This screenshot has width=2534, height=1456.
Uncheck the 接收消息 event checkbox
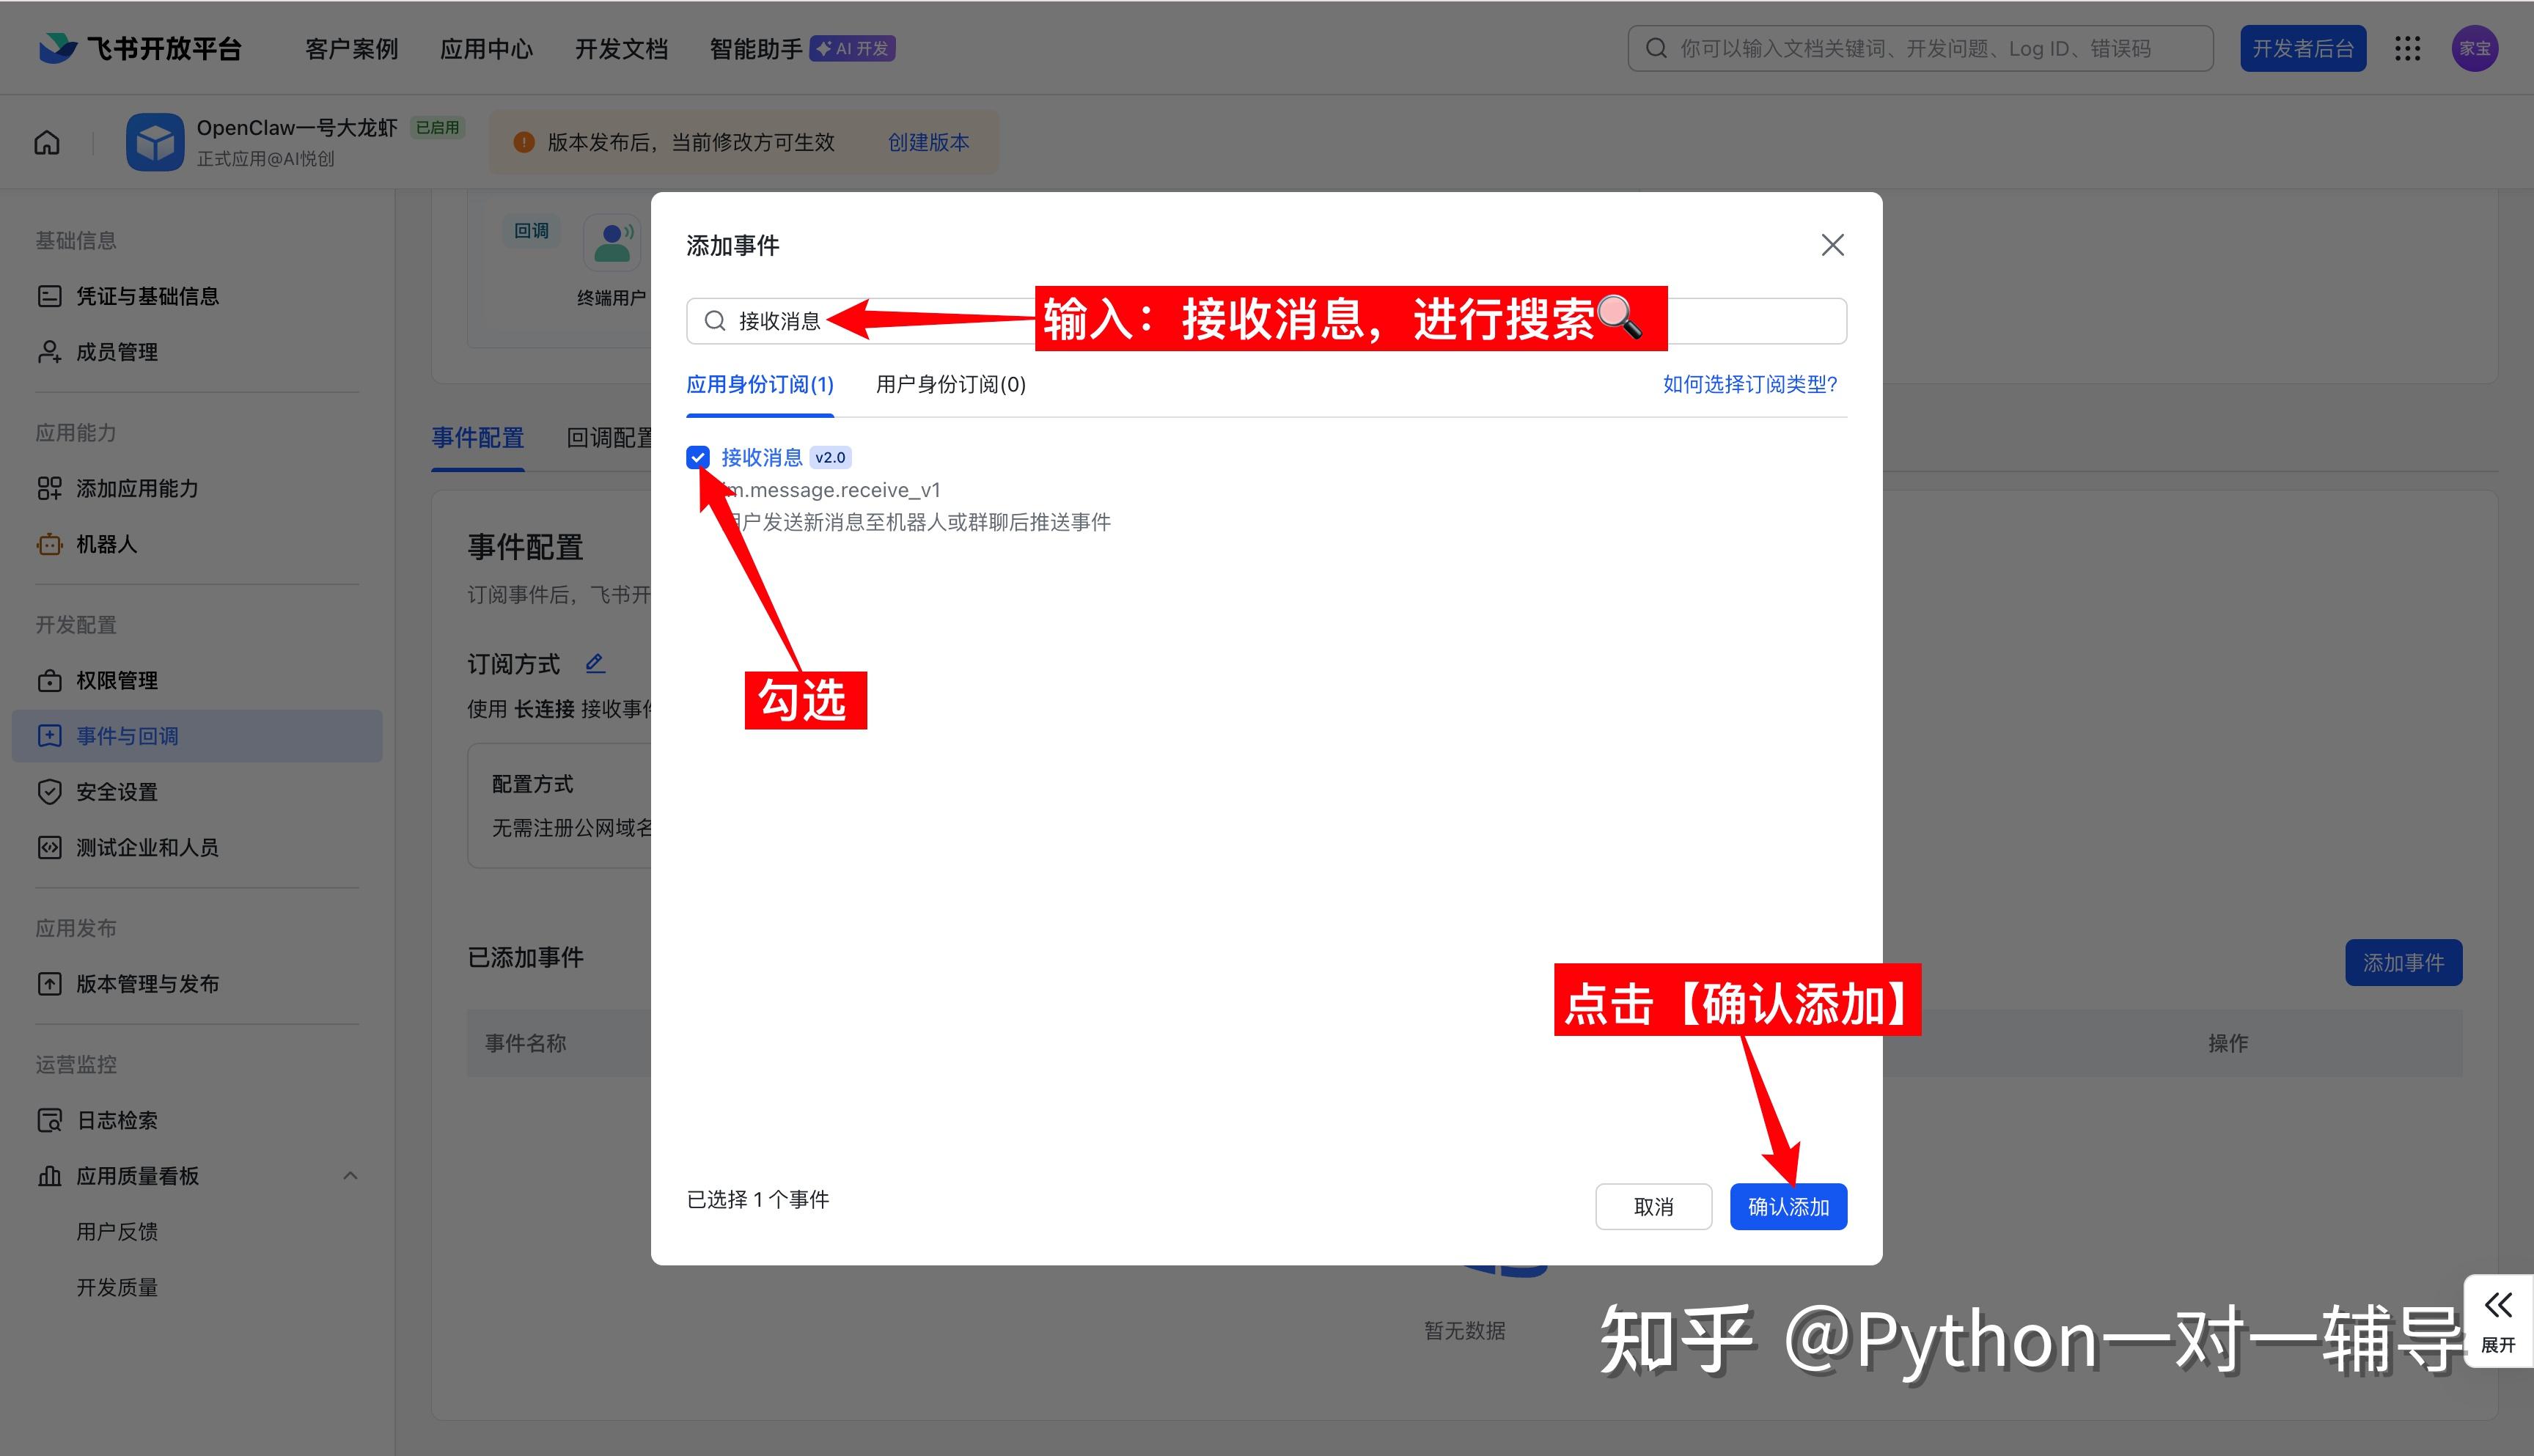tap(698, 458)
